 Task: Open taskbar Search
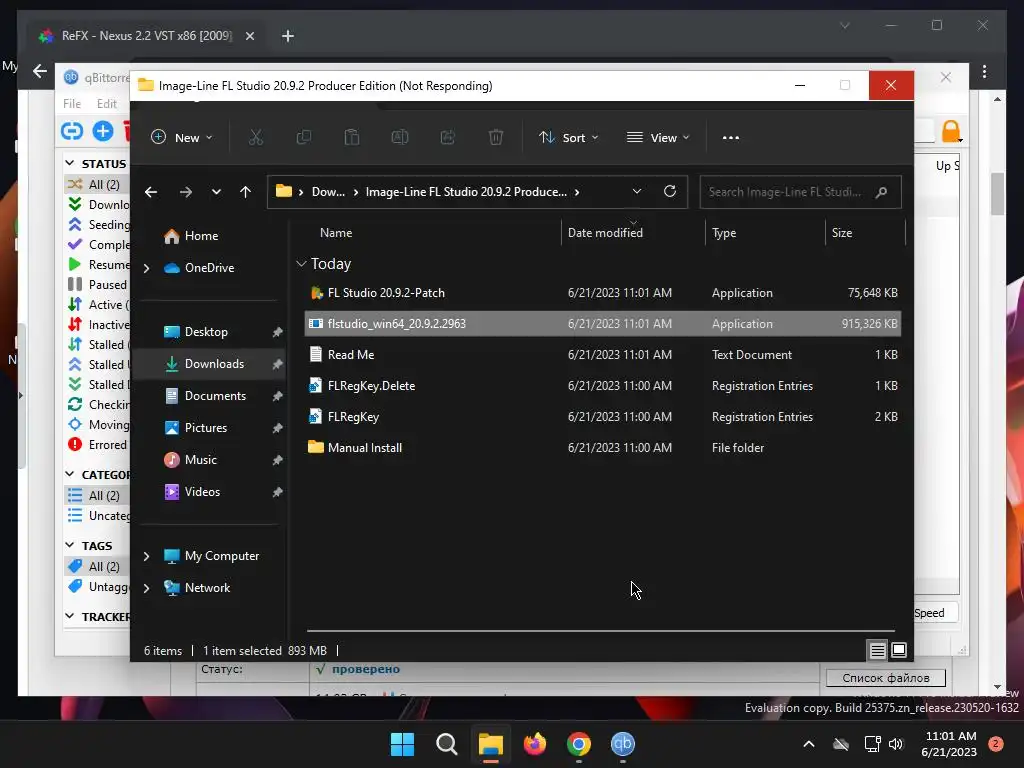447,744
